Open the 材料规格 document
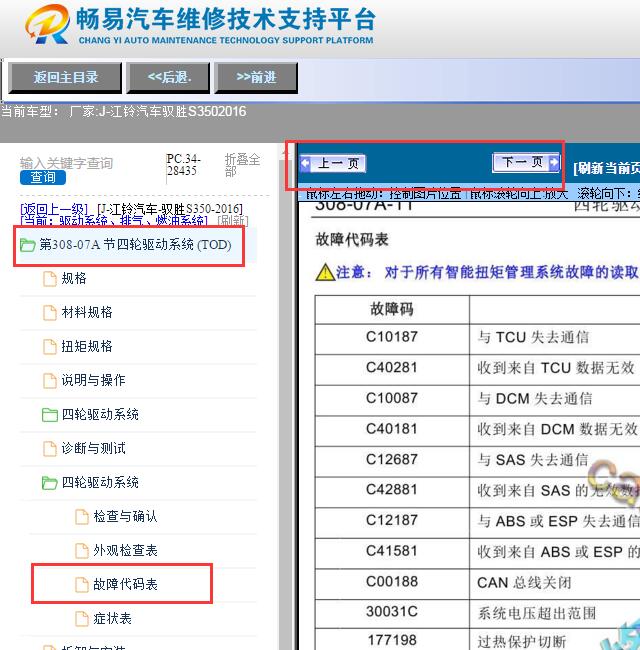This screenshot has width=640, height=650. (x=87, y=312)
